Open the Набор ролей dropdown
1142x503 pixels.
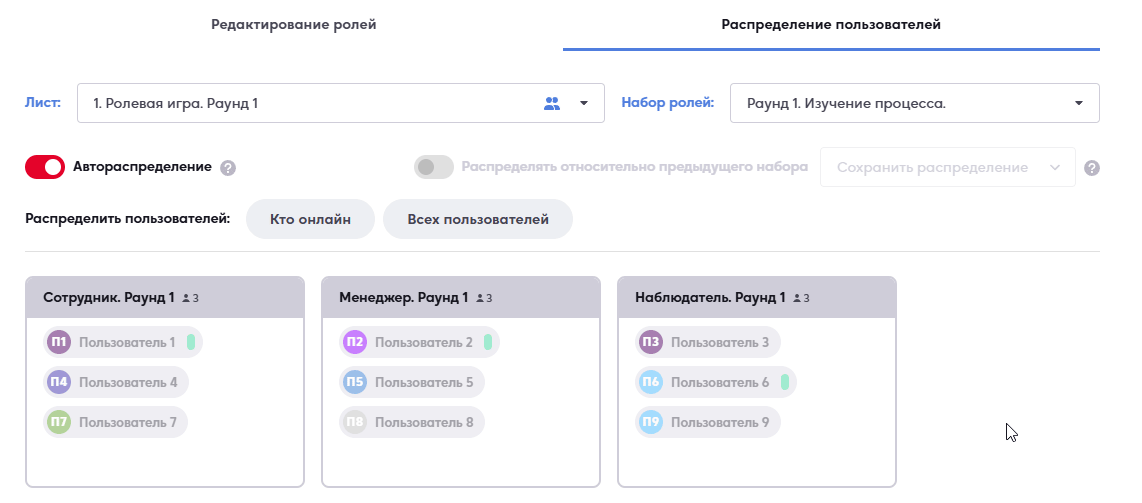914,103
